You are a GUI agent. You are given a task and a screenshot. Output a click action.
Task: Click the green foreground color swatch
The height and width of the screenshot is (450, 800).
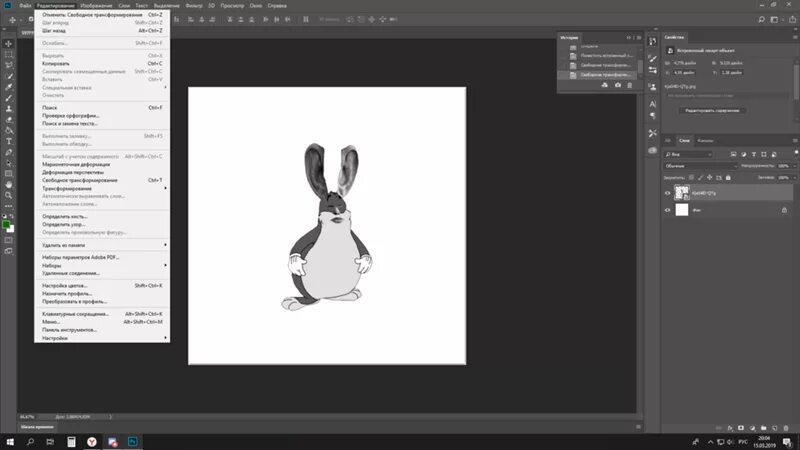6,224
